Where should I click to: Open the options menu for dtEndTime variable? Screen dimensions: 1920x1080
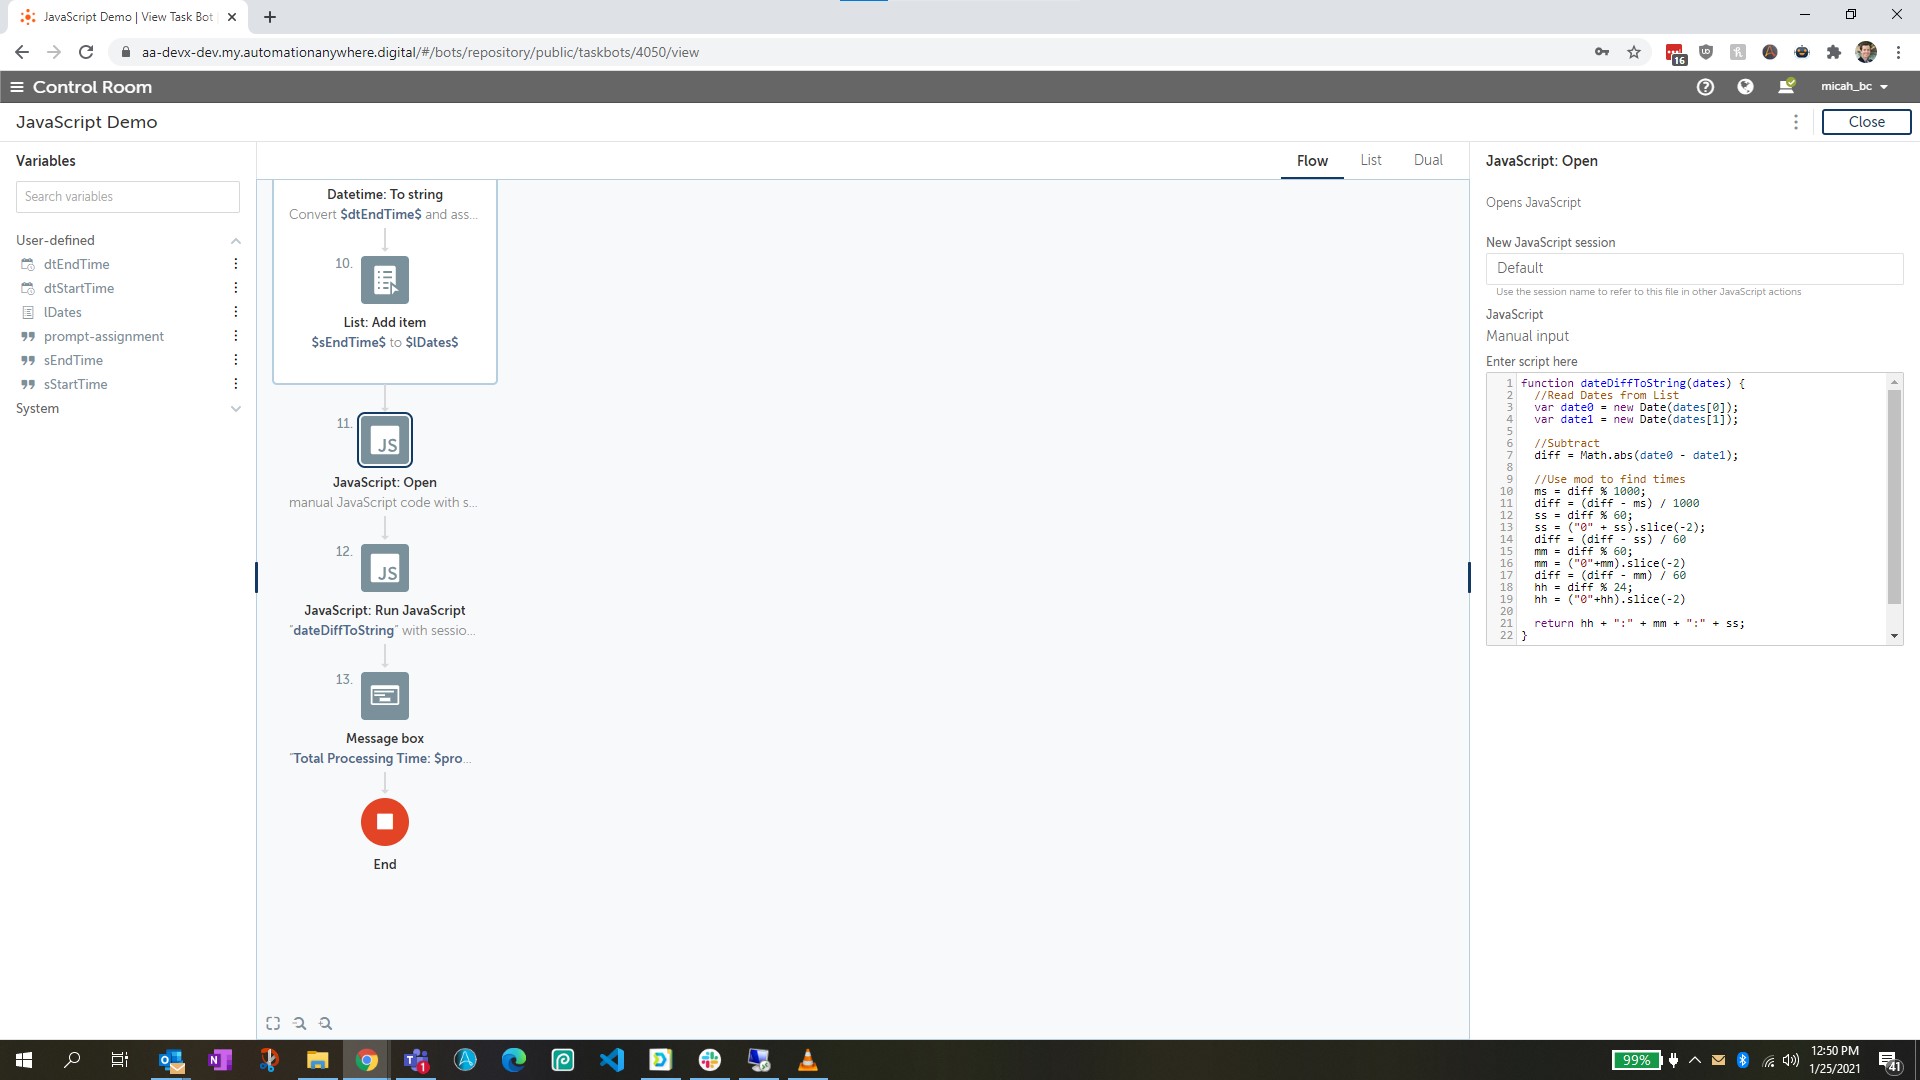coord(236,264)
